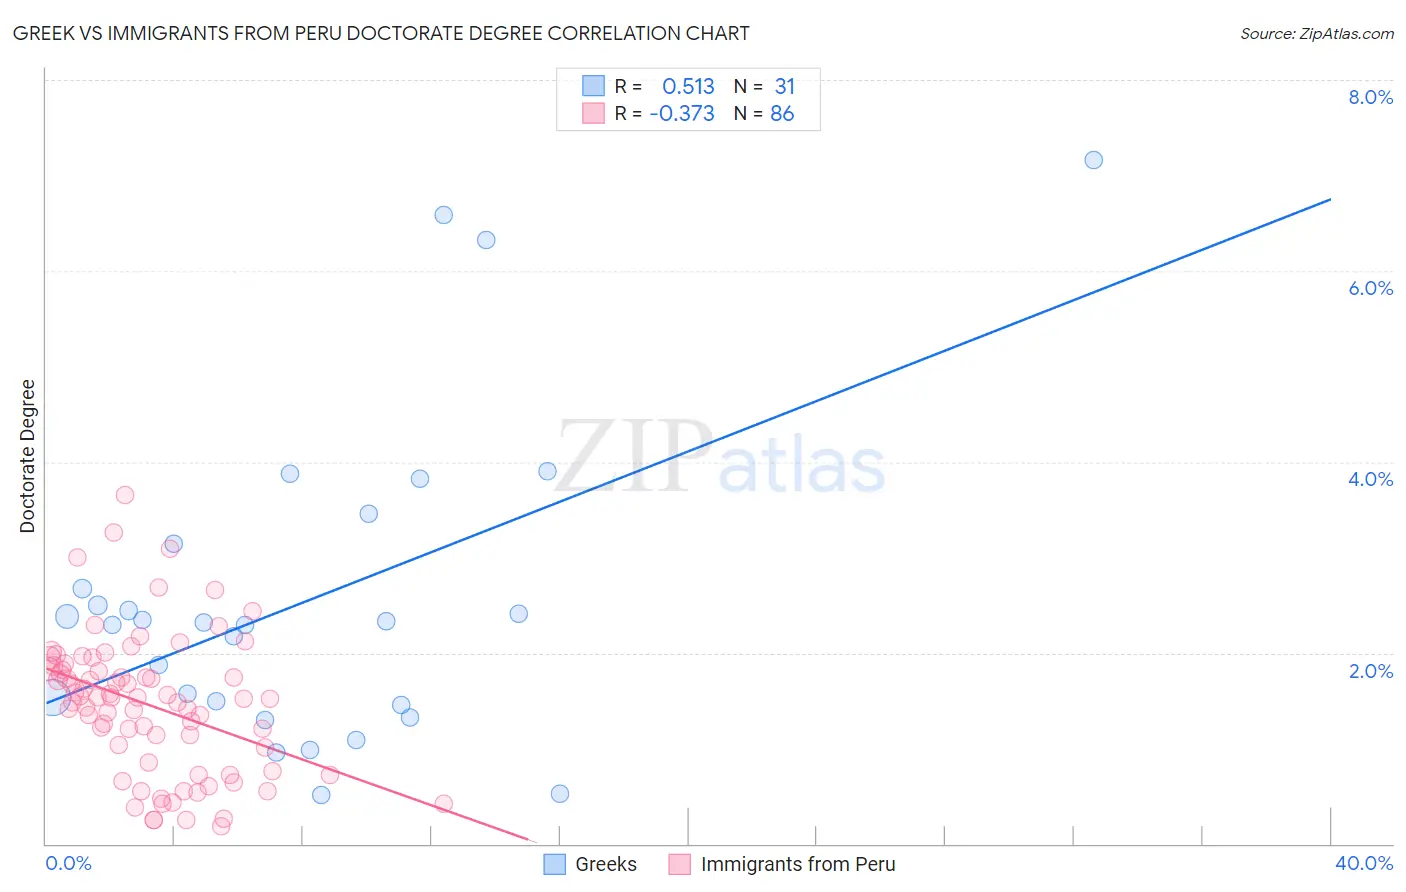Click the 2.0% y-axis label
The width and height of the screenshot is (1406, 892).
[x=1370, y=671]
